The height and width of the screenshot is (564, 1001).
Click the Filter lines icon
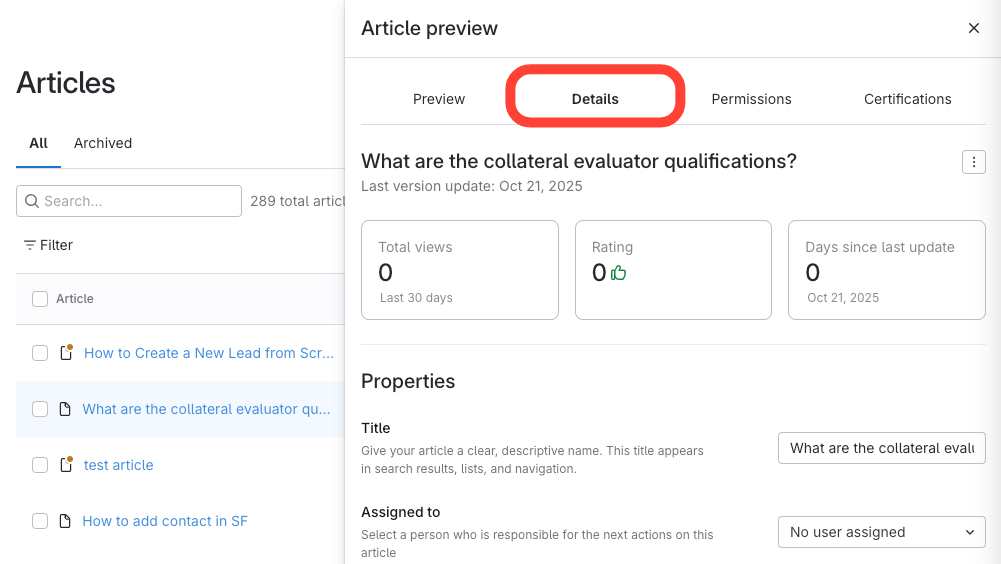coord(30,245)
